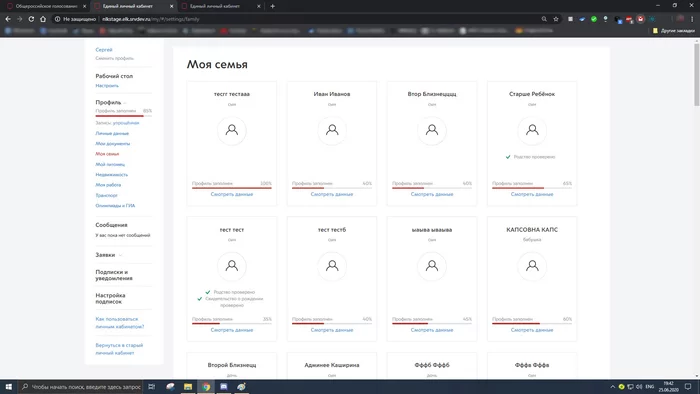This screenshot has height=394, width=700.
Task: Click the avatar icon of тест тестб
Action: [x=332, y=266]
